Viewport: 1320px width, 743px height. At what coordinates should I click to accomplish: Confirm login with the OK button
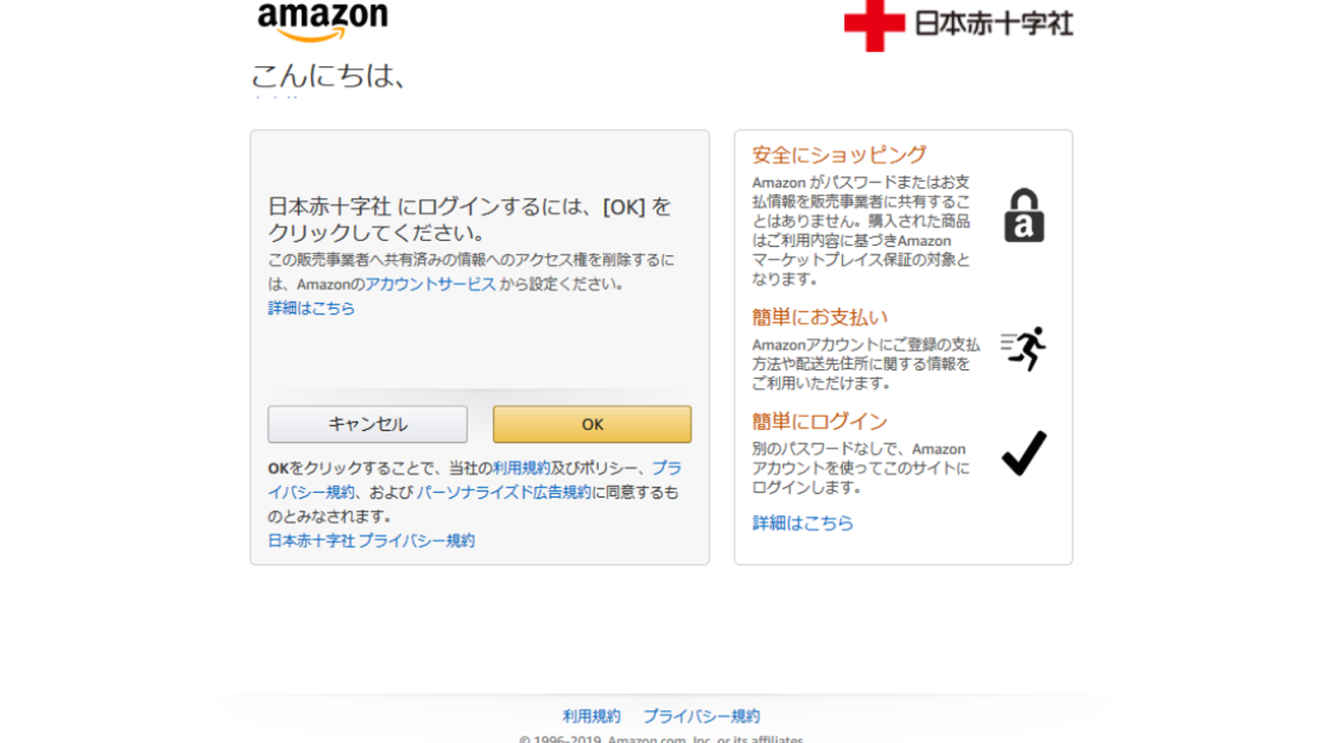click(592, 424)
